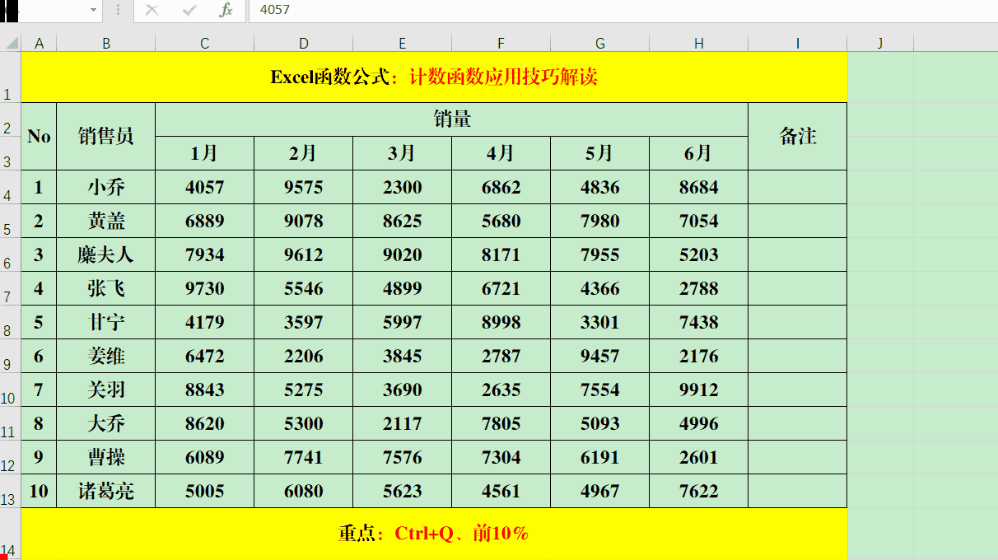Select cell with name '大乔'

pyautogui.click(x=106, y=423)
